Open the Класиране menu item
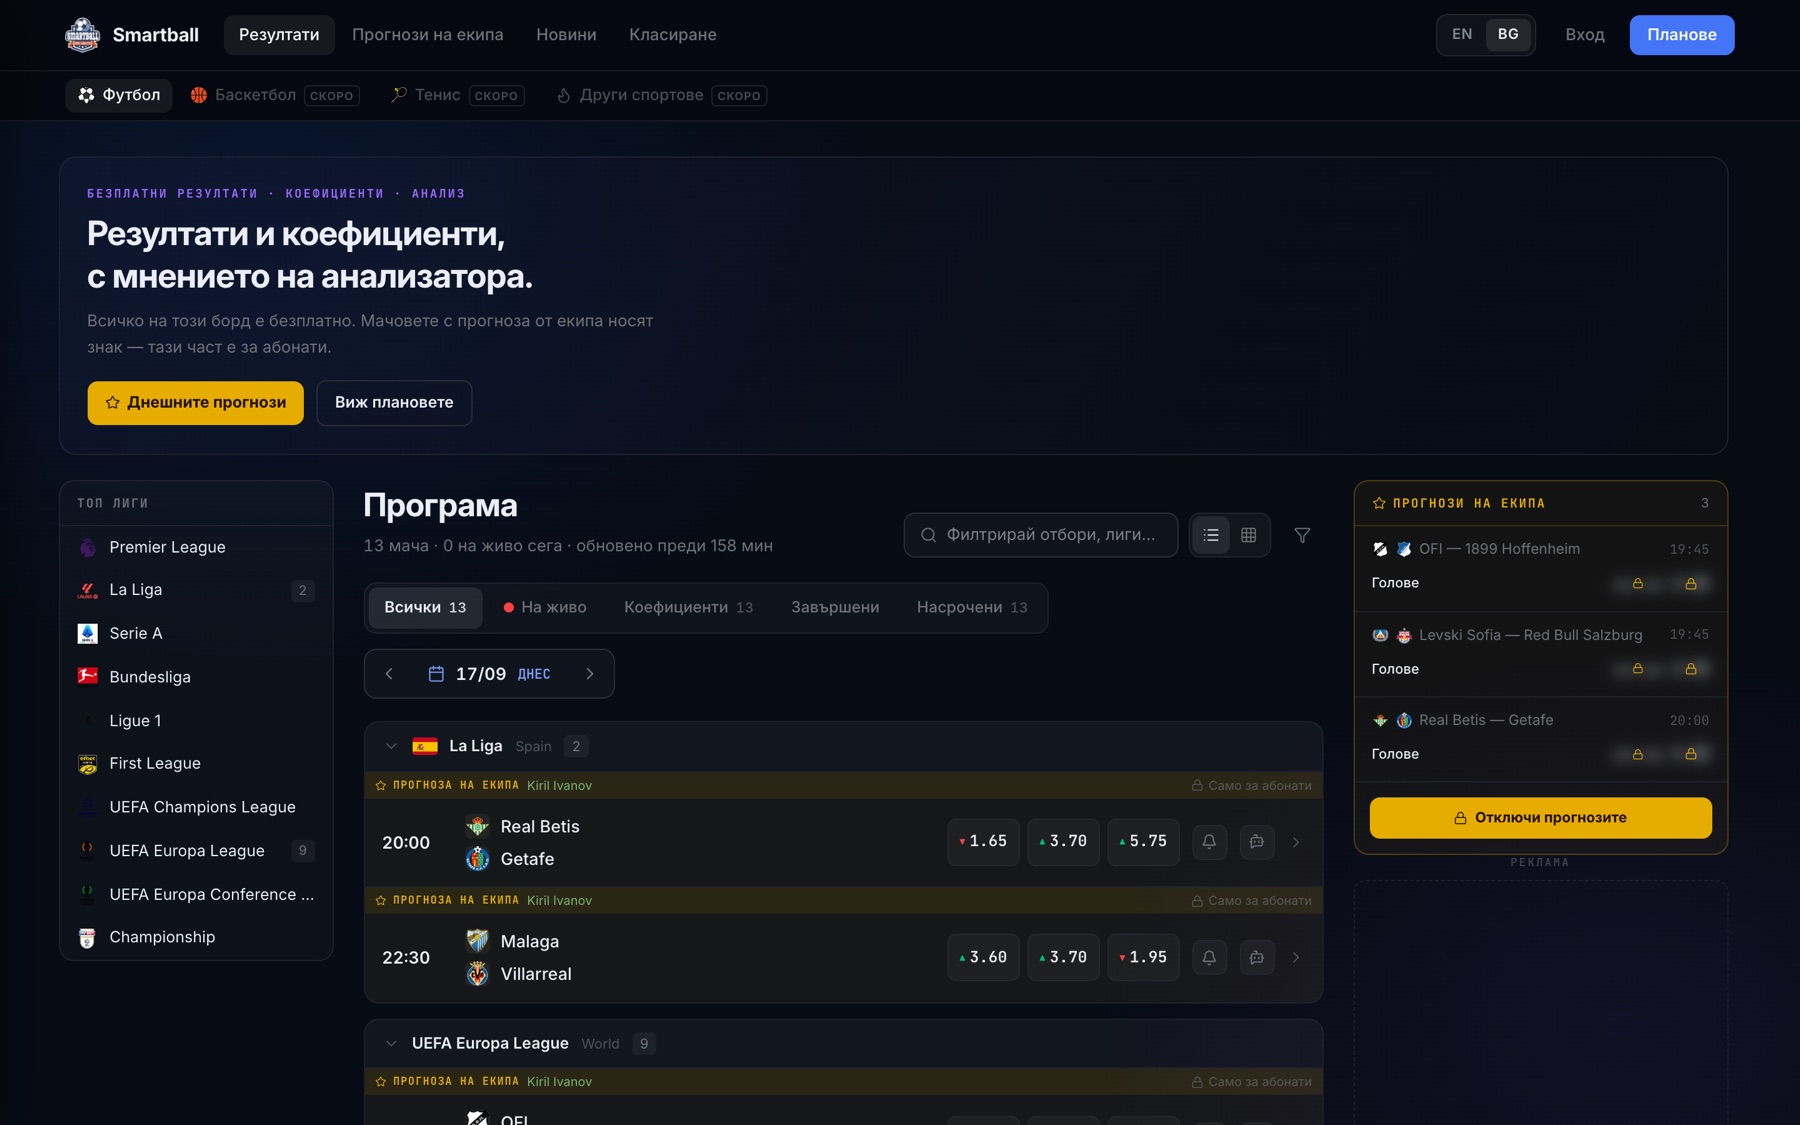The image size is (1800, 1125). click(x=673, y=35)
